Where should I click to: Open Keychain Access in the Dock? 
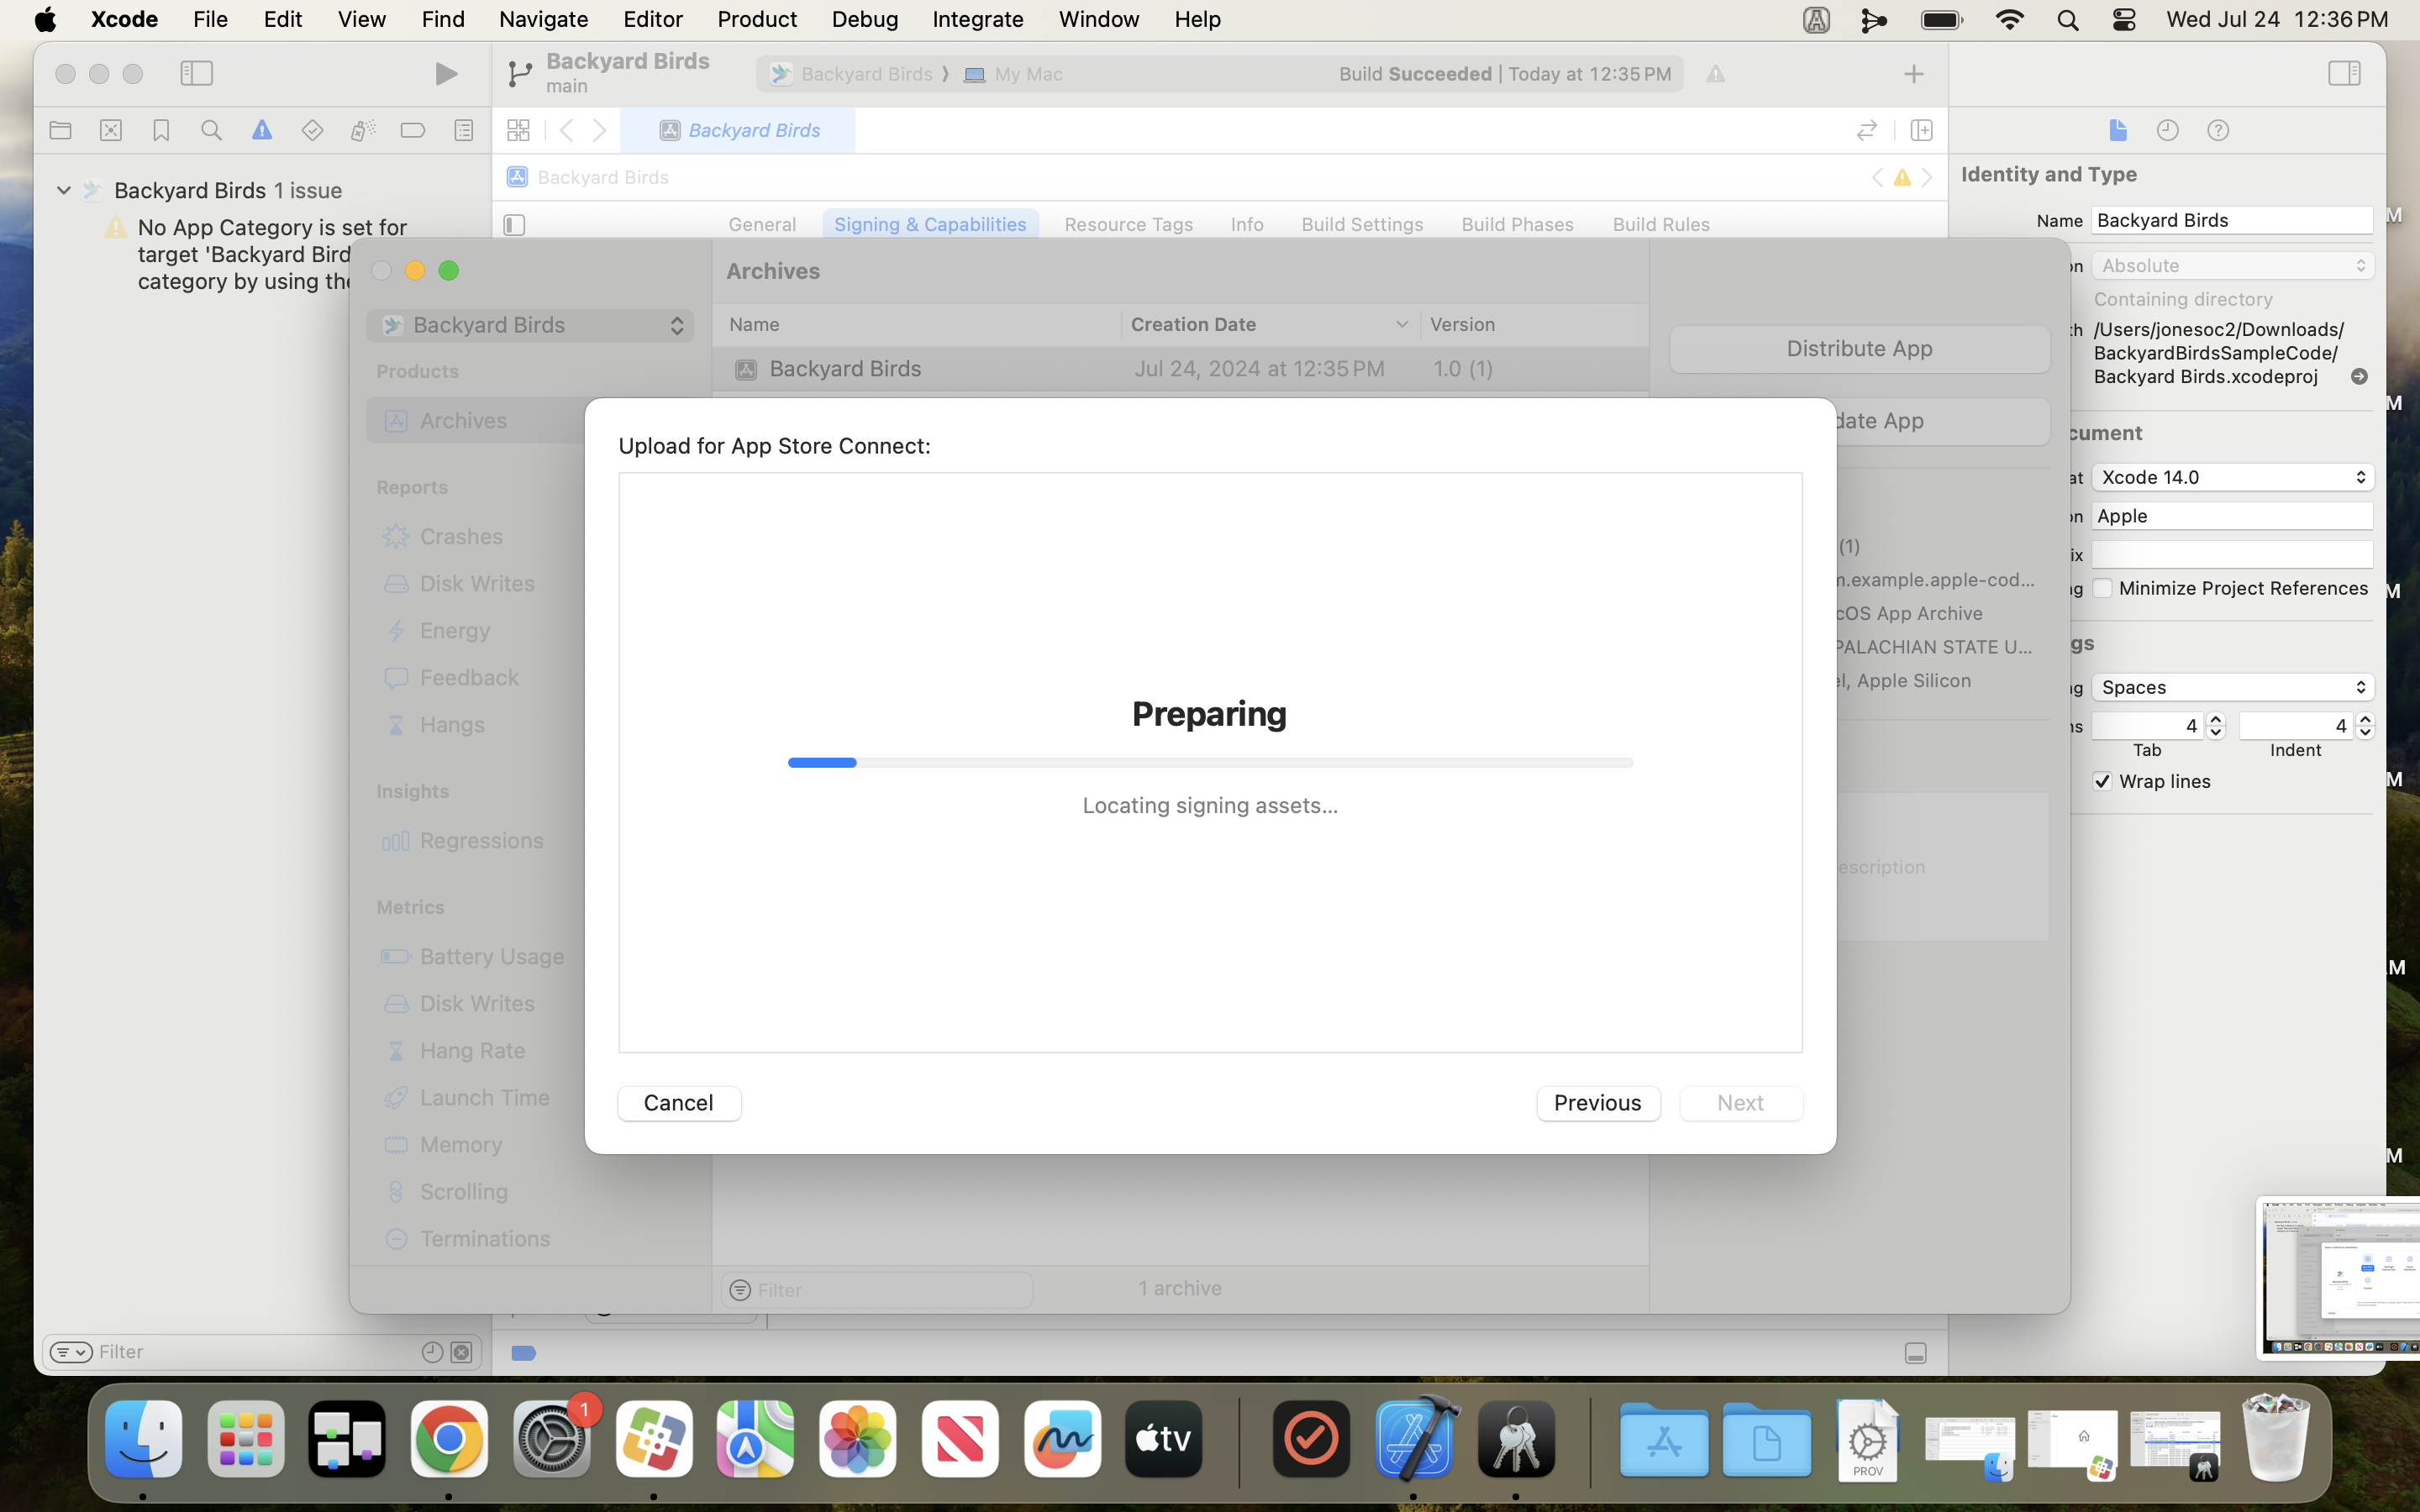click(1516, 1440)
